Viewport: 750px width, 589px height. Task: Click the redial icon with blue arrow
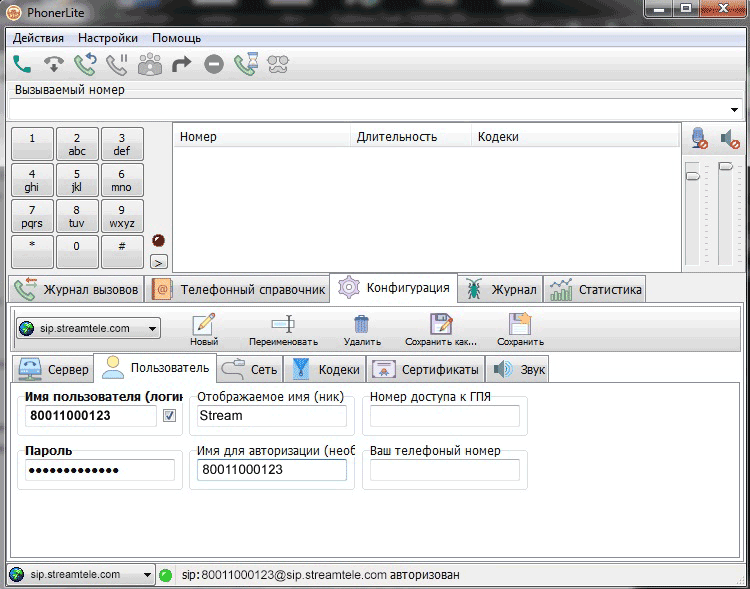[x=85, y=65]
